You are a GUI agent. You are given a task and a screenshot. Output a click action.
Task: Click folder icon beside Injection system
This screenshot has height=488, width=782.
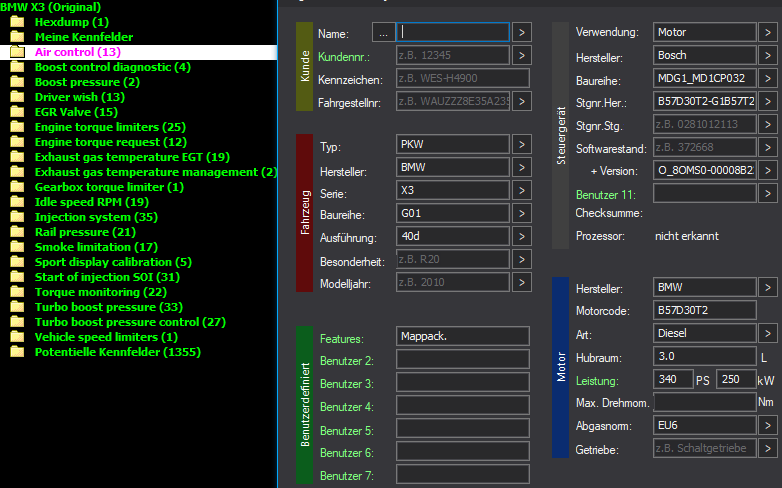(x=17, y=217)
